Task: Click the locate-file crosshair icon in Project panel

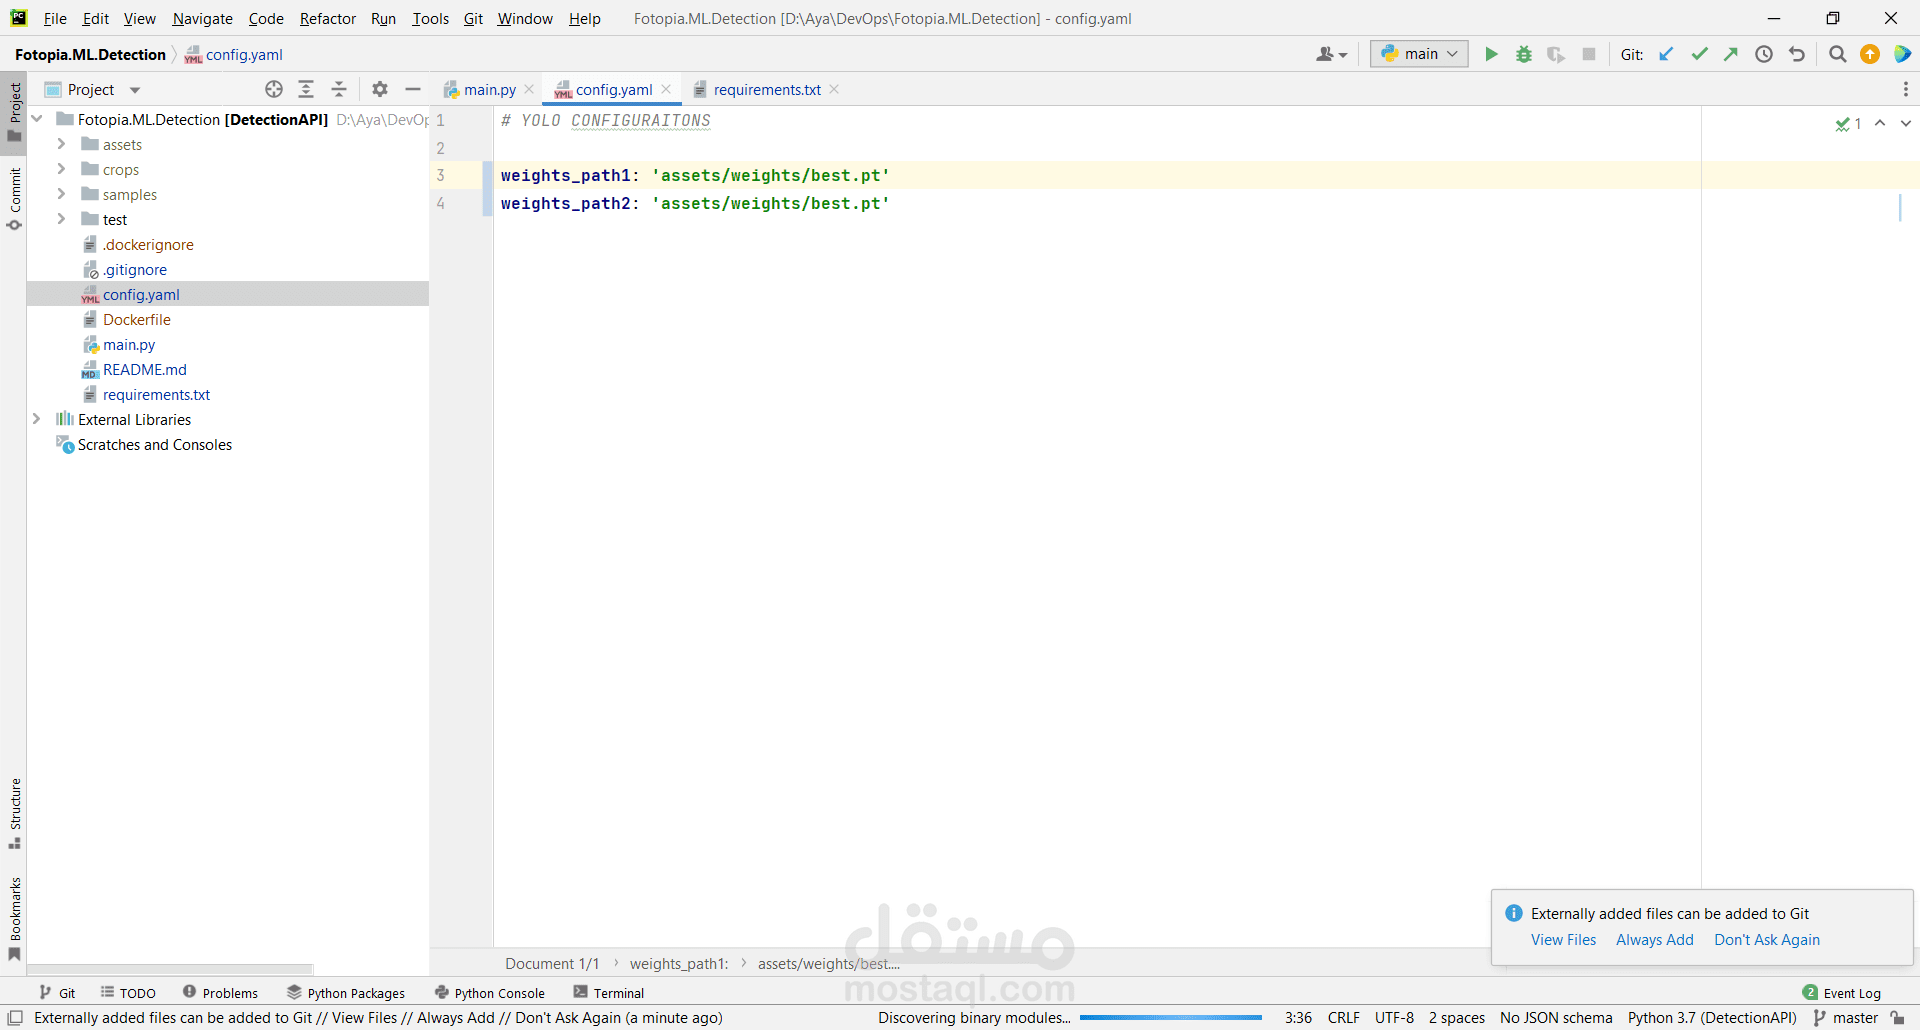Action: (x=274, y=89)
